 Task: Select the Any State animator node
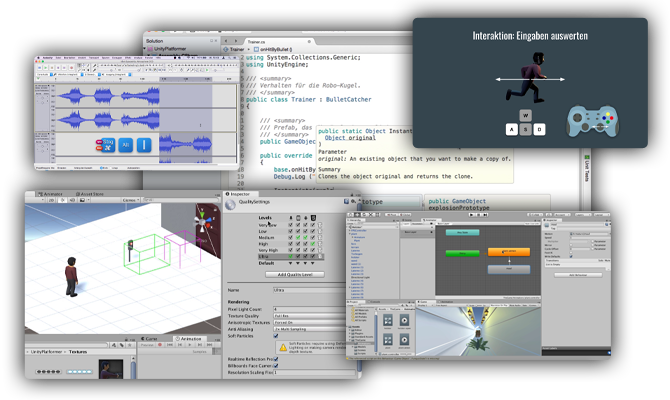click(462, 232)
